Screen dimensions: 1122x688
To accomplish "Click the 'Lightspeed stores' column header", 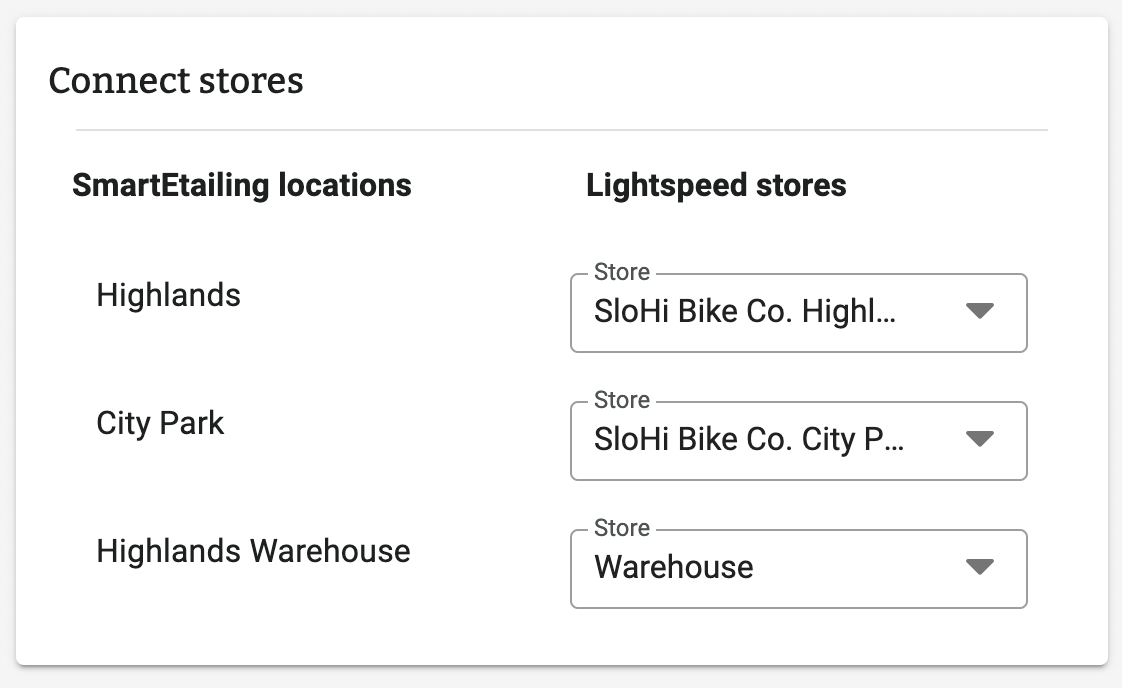I will point(716,185).
